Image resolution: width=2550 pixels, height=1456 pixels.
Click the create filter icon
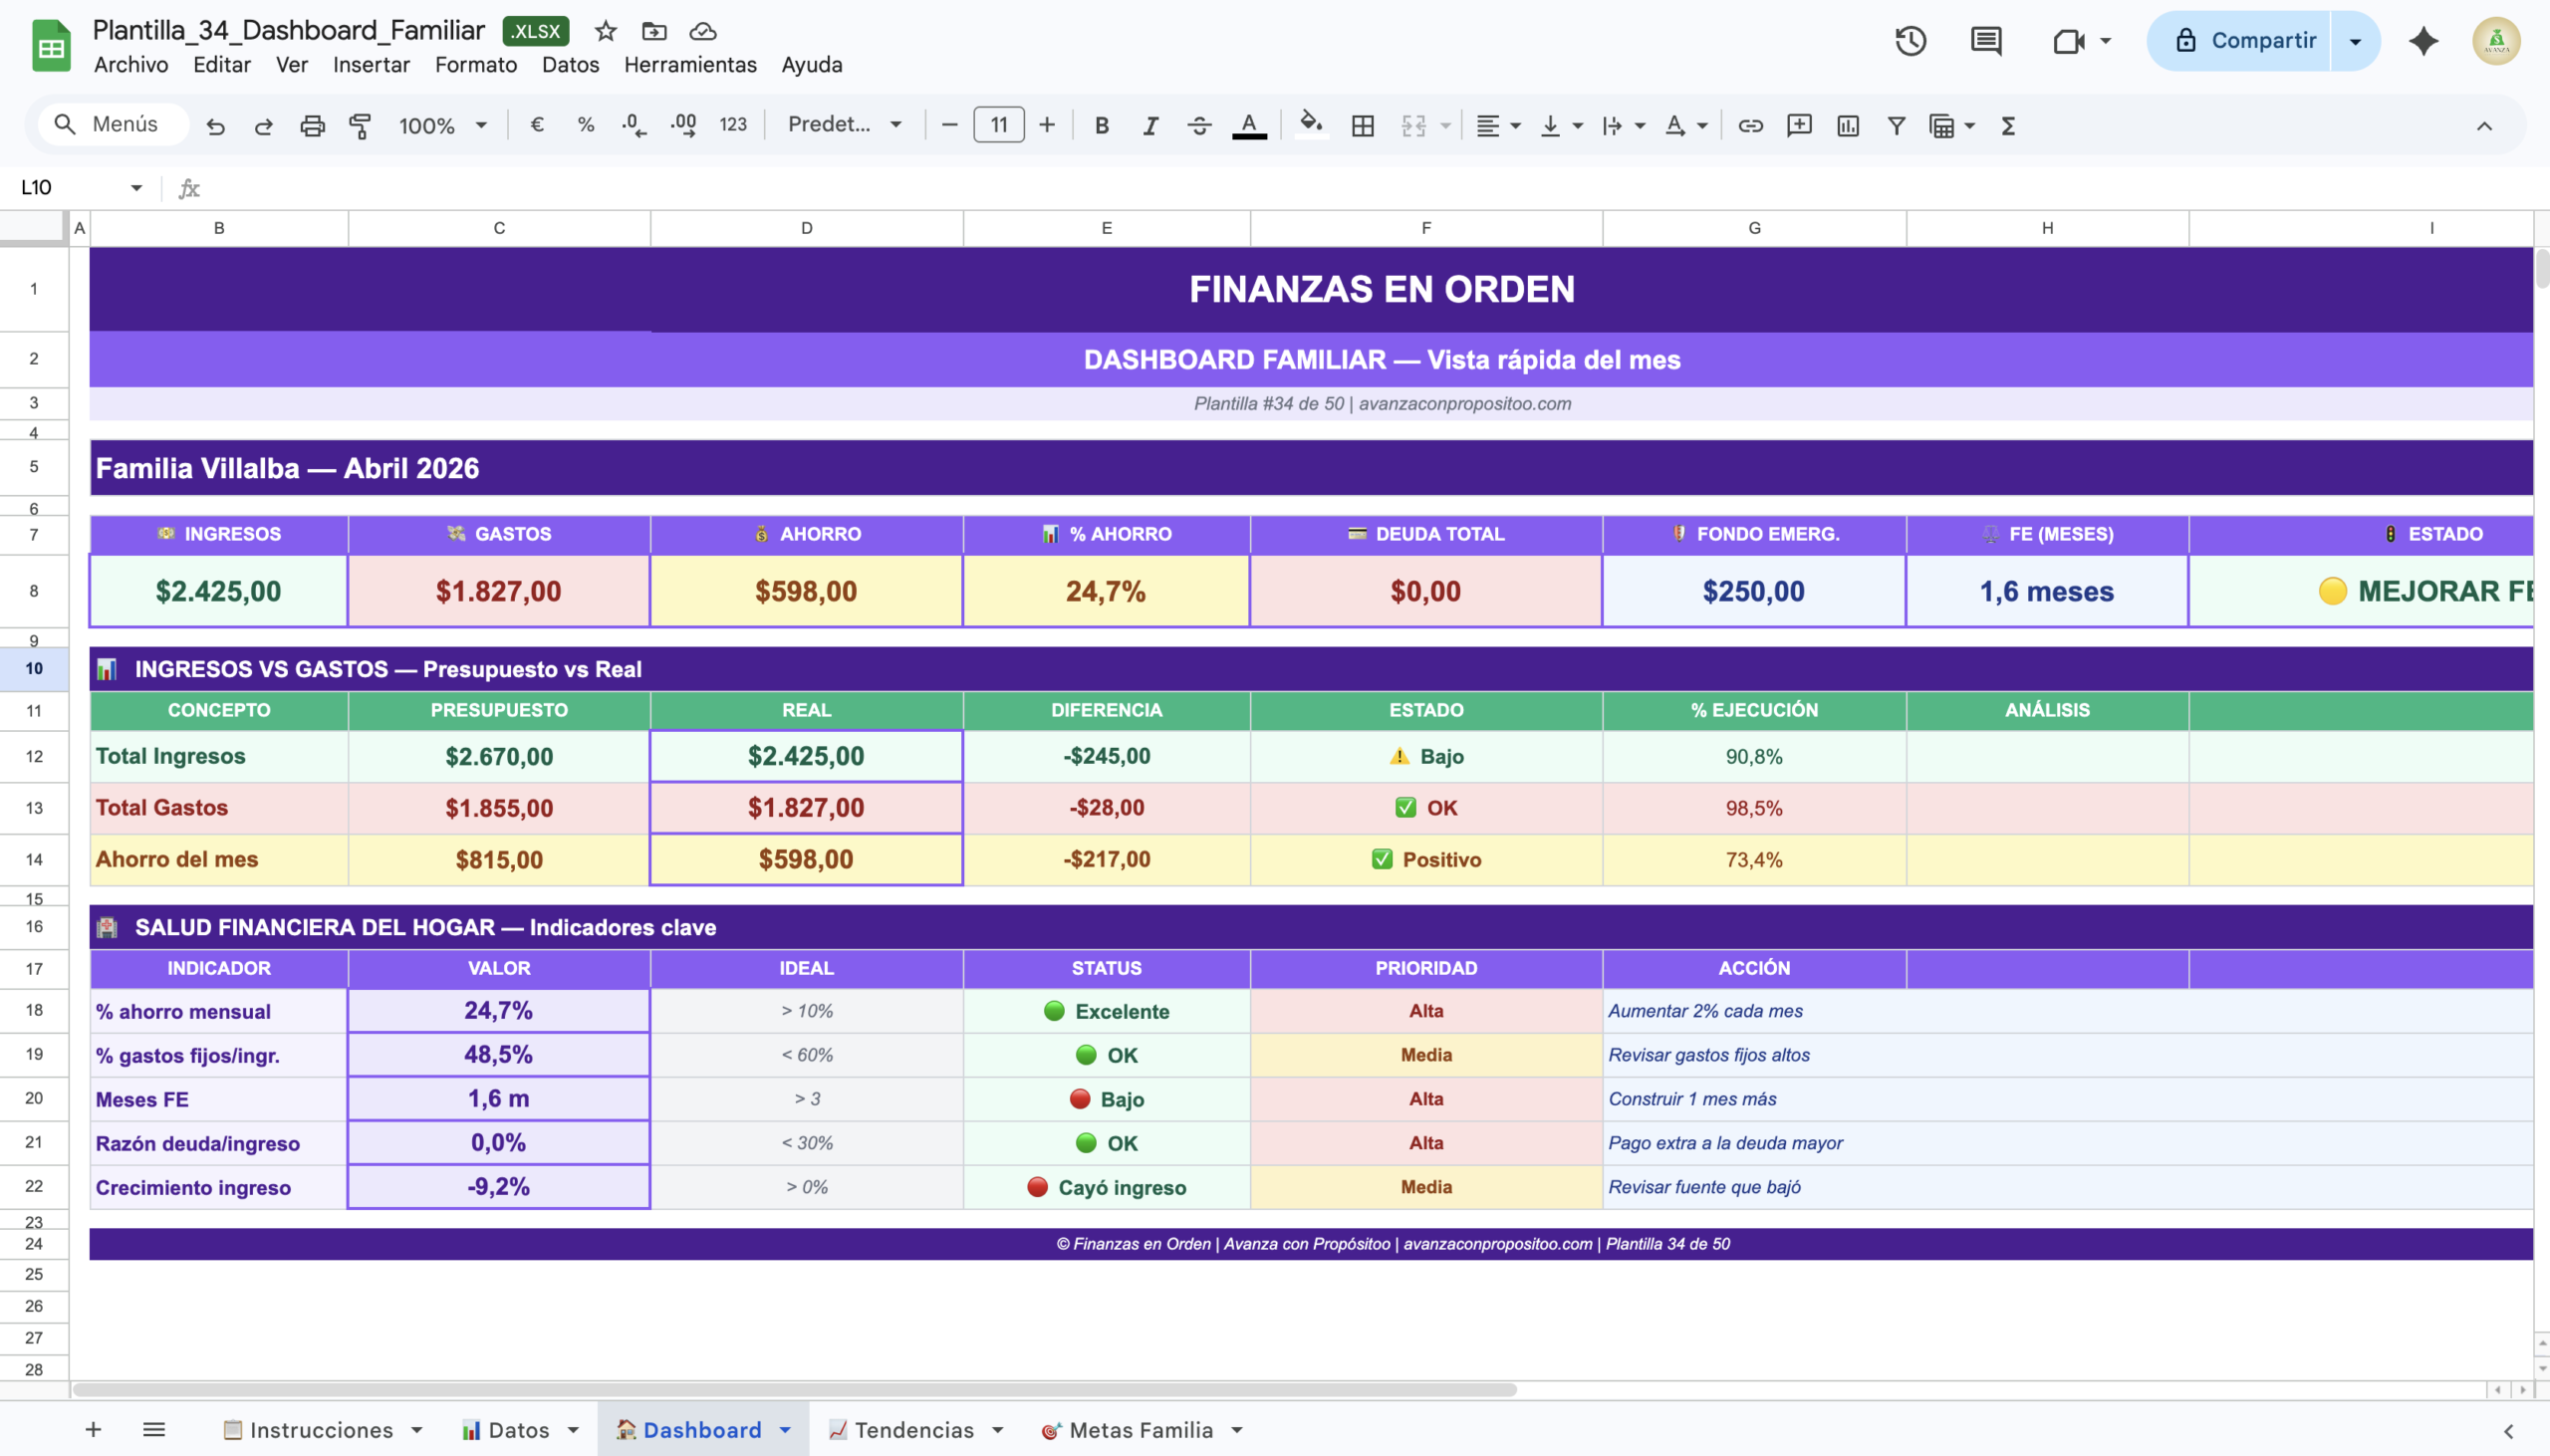point(1895,126)
